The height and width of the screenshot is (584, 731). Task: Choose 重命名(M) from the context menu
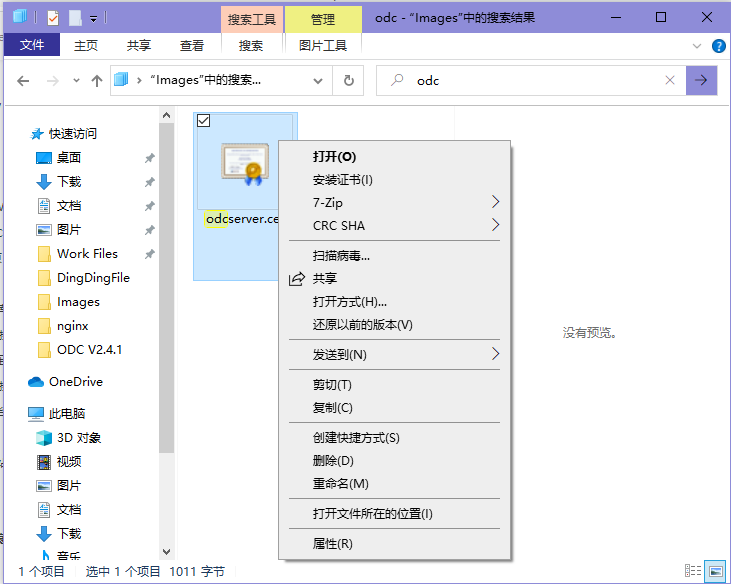point(394,484)
